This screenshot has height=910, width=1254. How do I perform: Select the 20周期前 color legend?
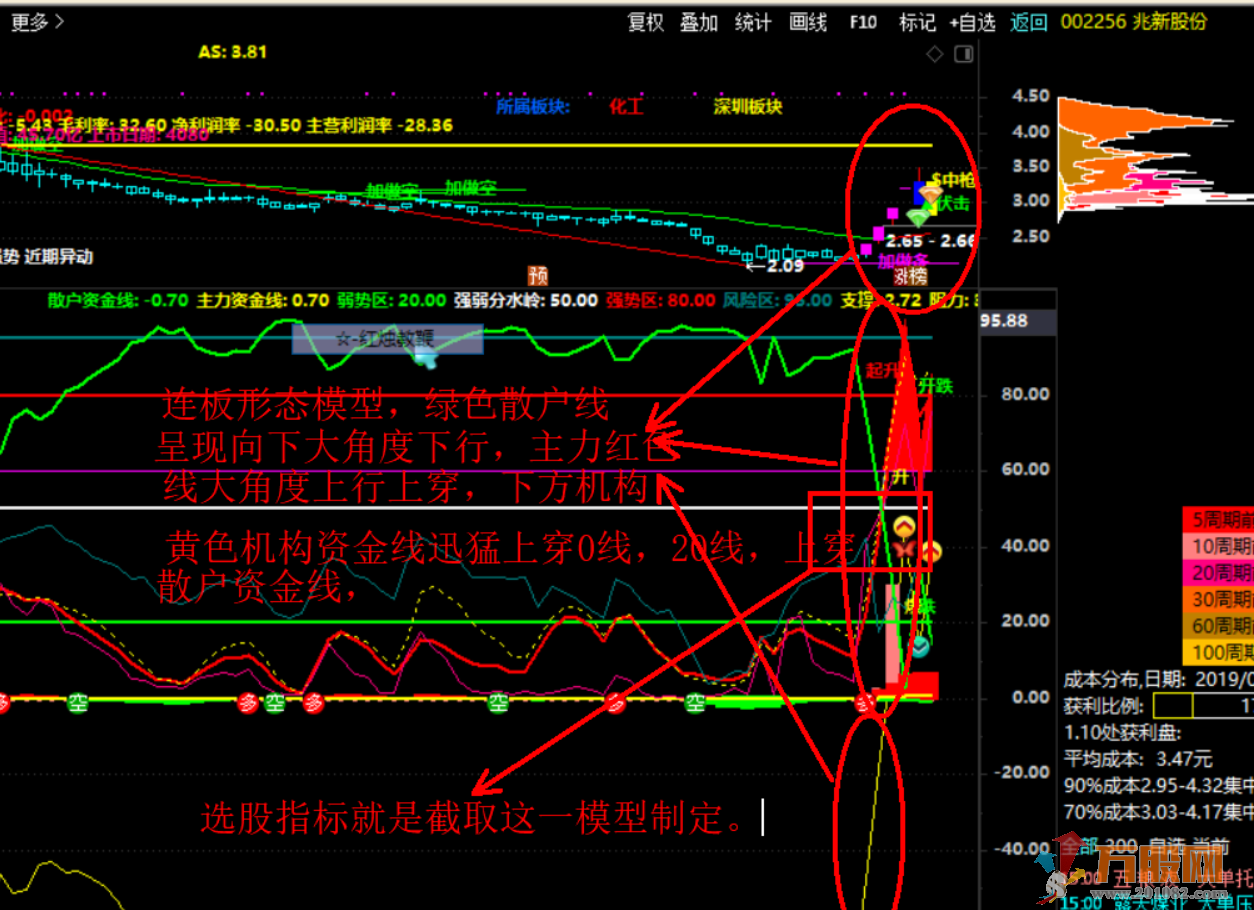(x=1218, y=572)
